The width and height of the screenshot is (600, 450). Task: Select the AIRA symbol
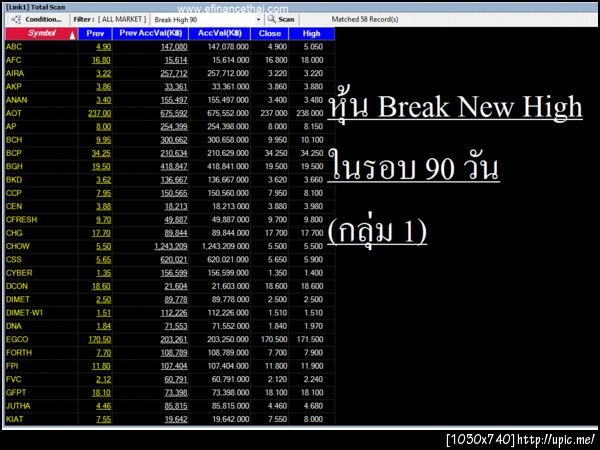(x=15, y=73)
